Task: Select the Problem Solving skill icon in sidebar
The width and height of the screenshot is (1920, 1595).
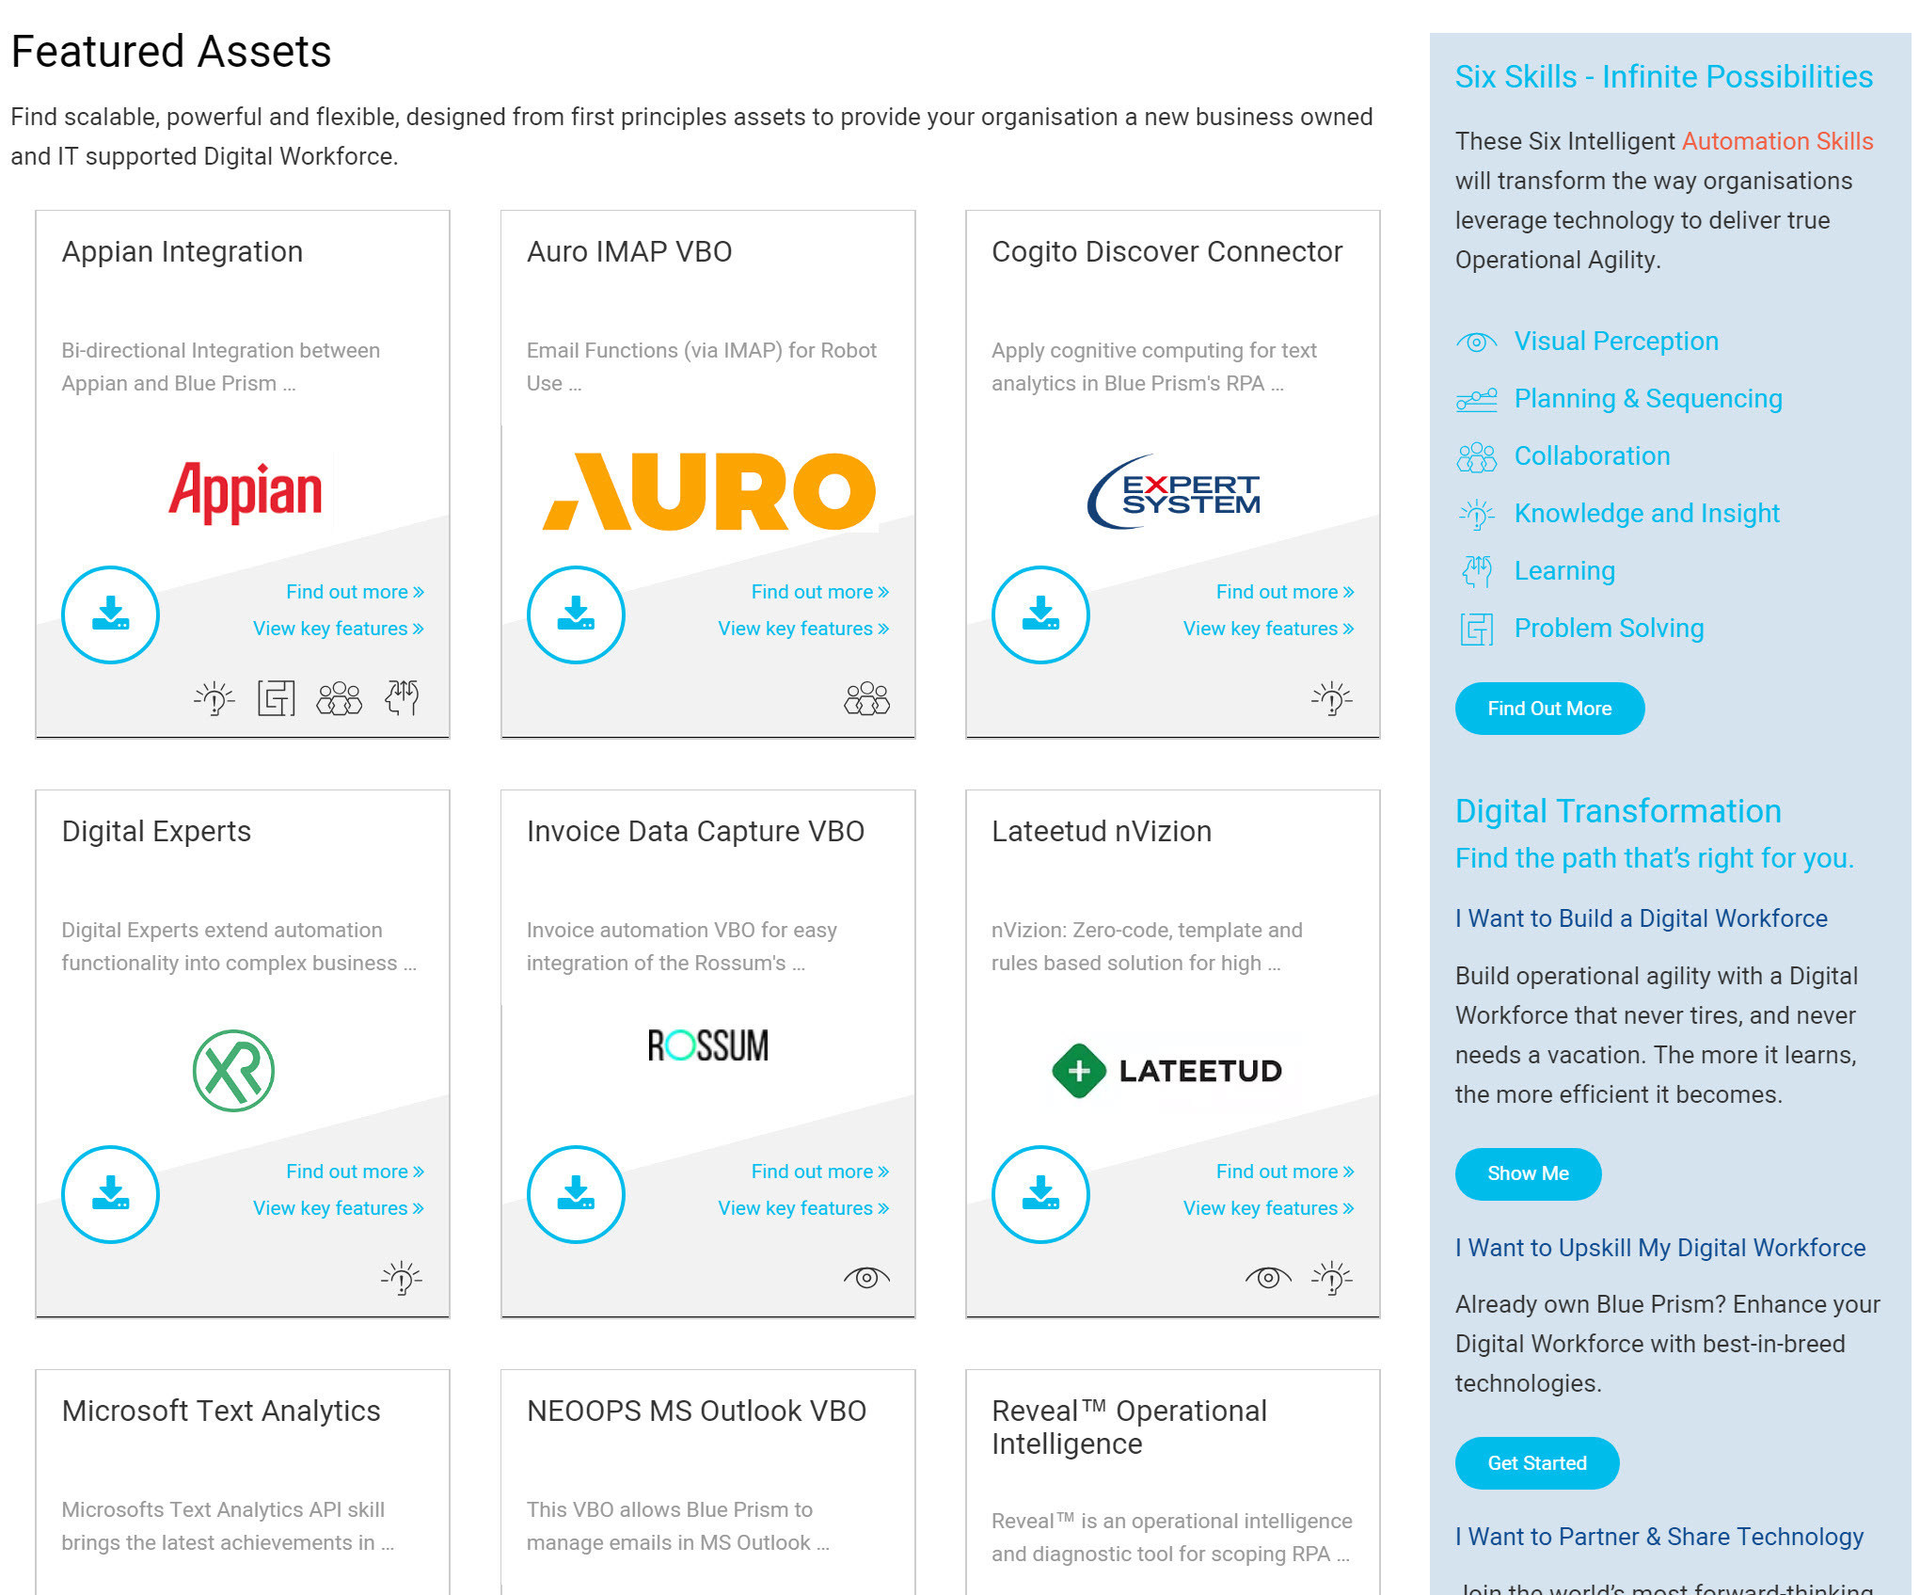Action: [1476, 628]
